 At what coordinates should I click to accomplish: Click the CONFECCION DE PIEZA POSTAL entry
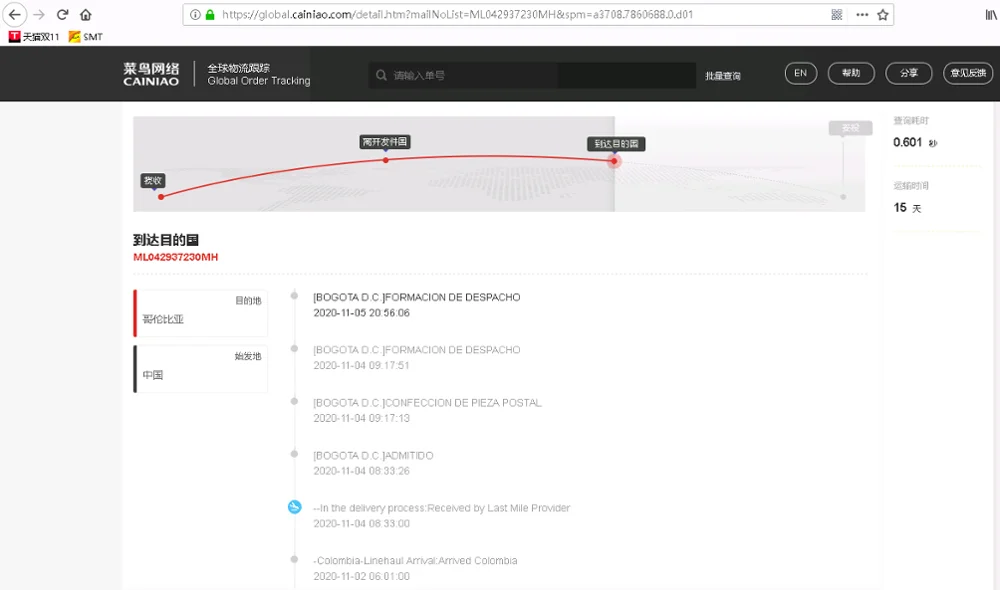427,402
